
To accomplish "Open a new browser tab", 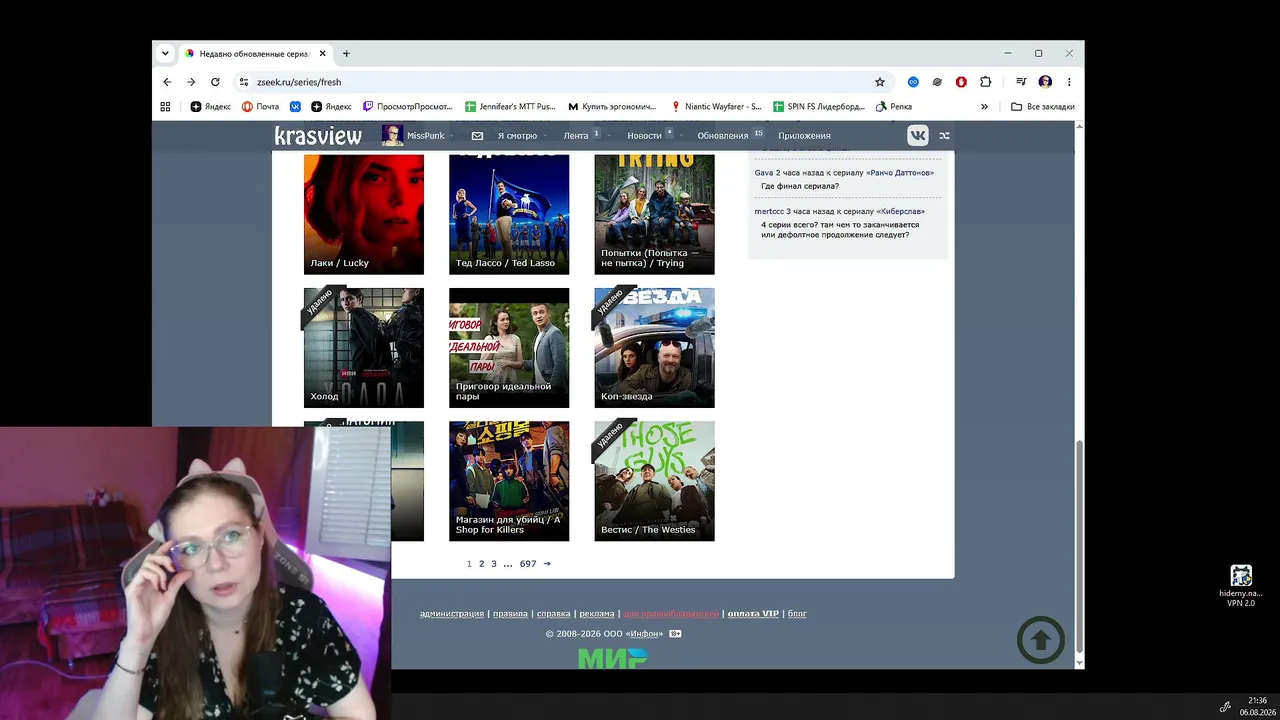I will [x=346, y=54].
